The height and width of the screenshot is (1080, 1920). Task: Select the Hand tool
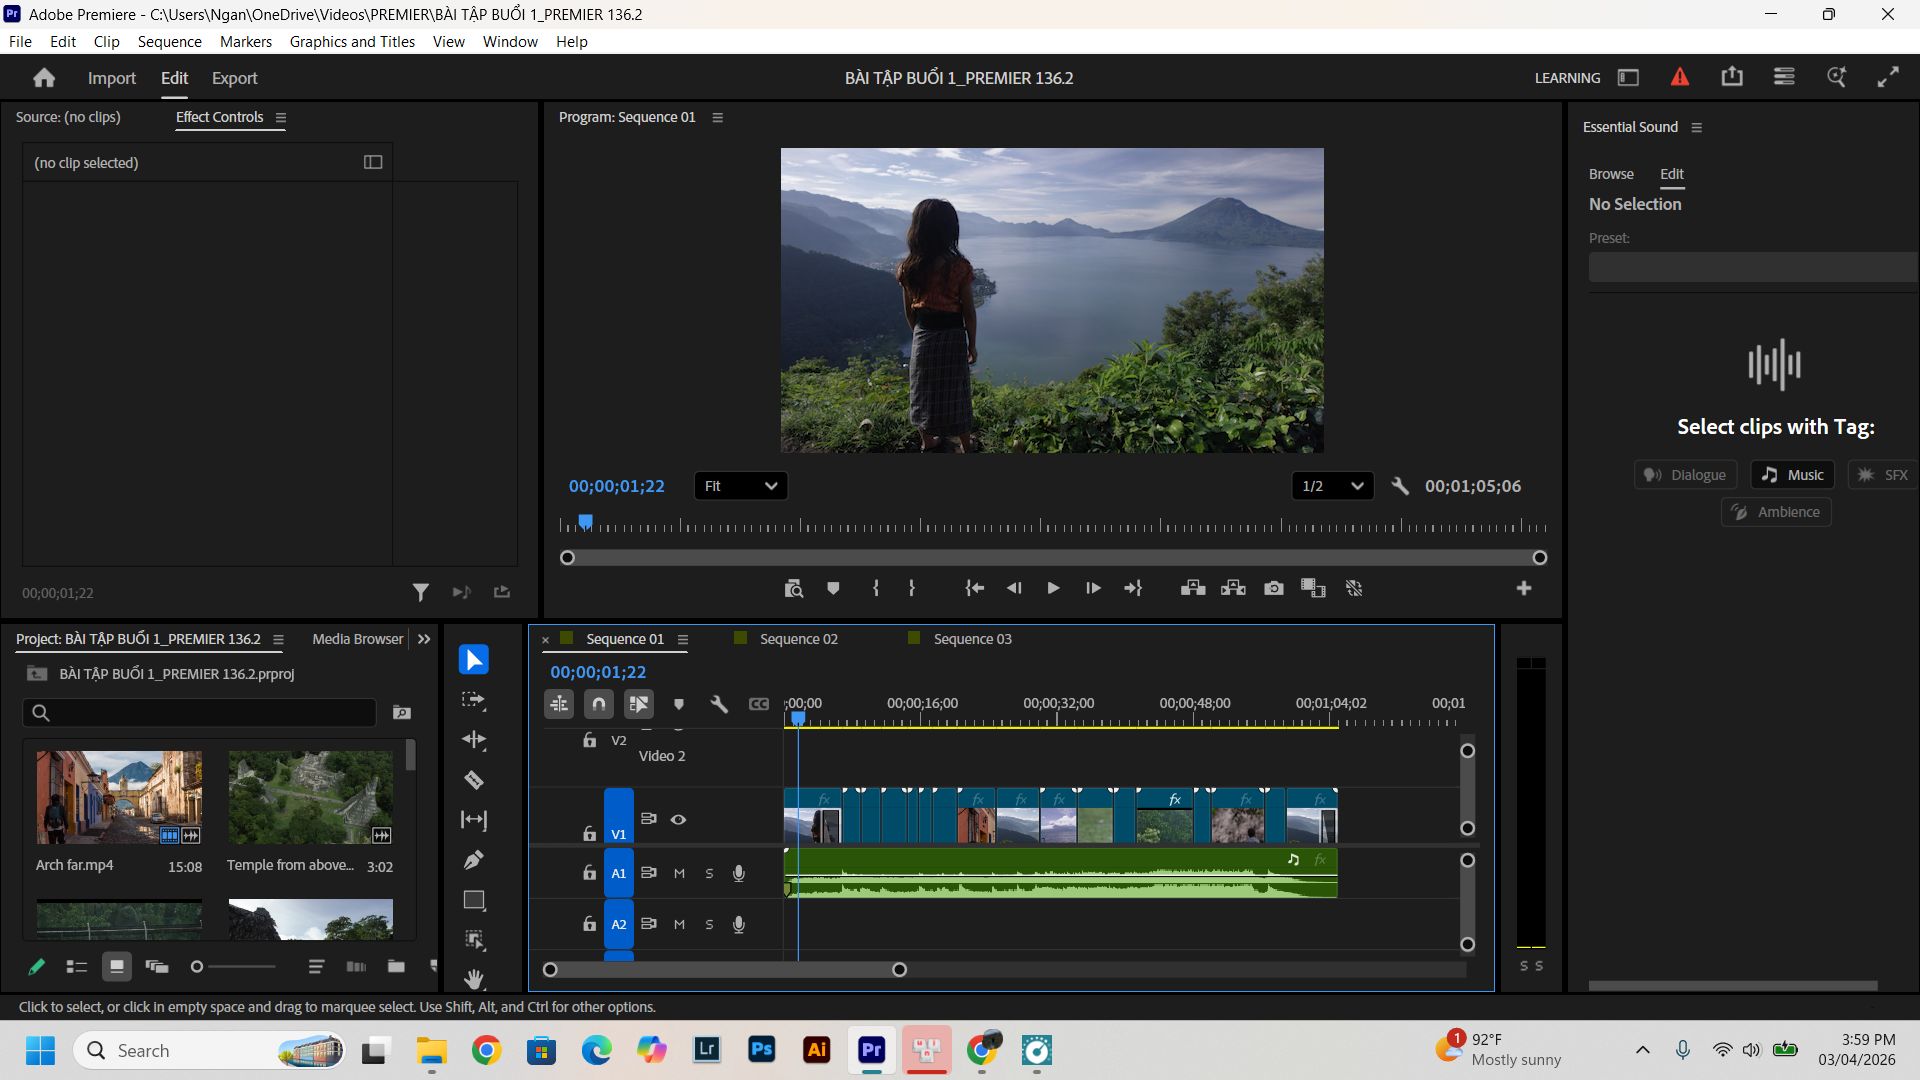point(474,978)
